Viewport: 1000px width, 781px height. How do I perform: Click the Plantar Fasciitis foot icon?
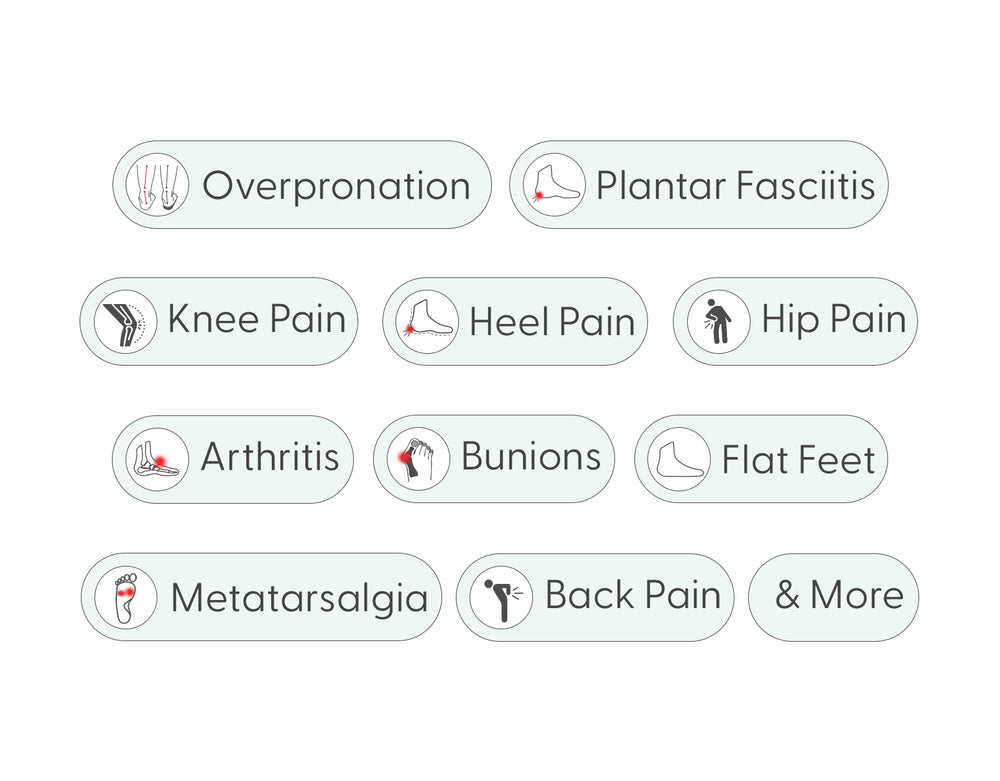pyautogui.click(x=554, y=184)
